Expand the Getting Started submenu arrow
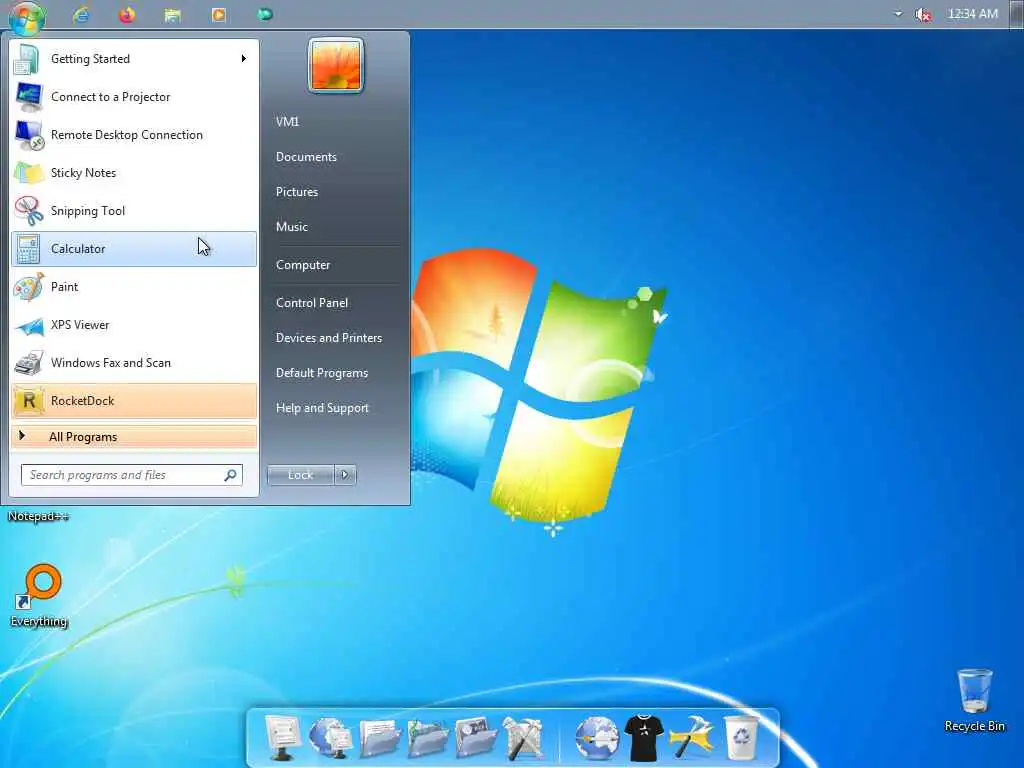This screenshot has width=1024, height=768. (244, 59)
